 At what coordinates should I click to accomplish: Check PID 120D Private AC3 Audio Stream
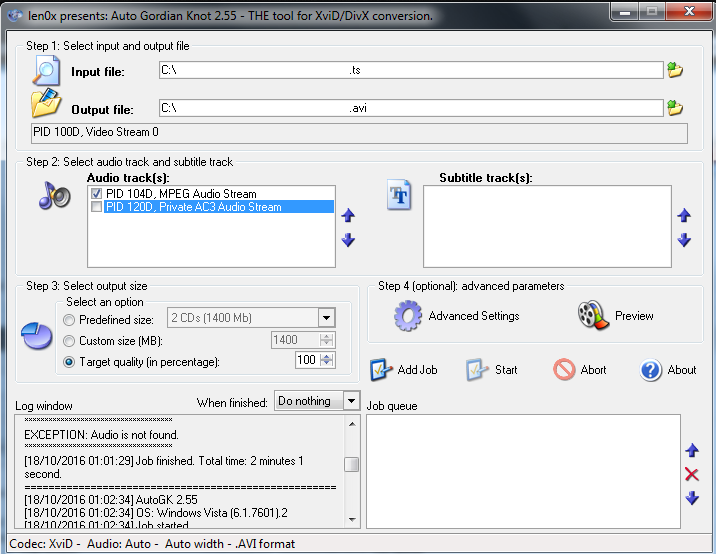[x=96, y=207]
